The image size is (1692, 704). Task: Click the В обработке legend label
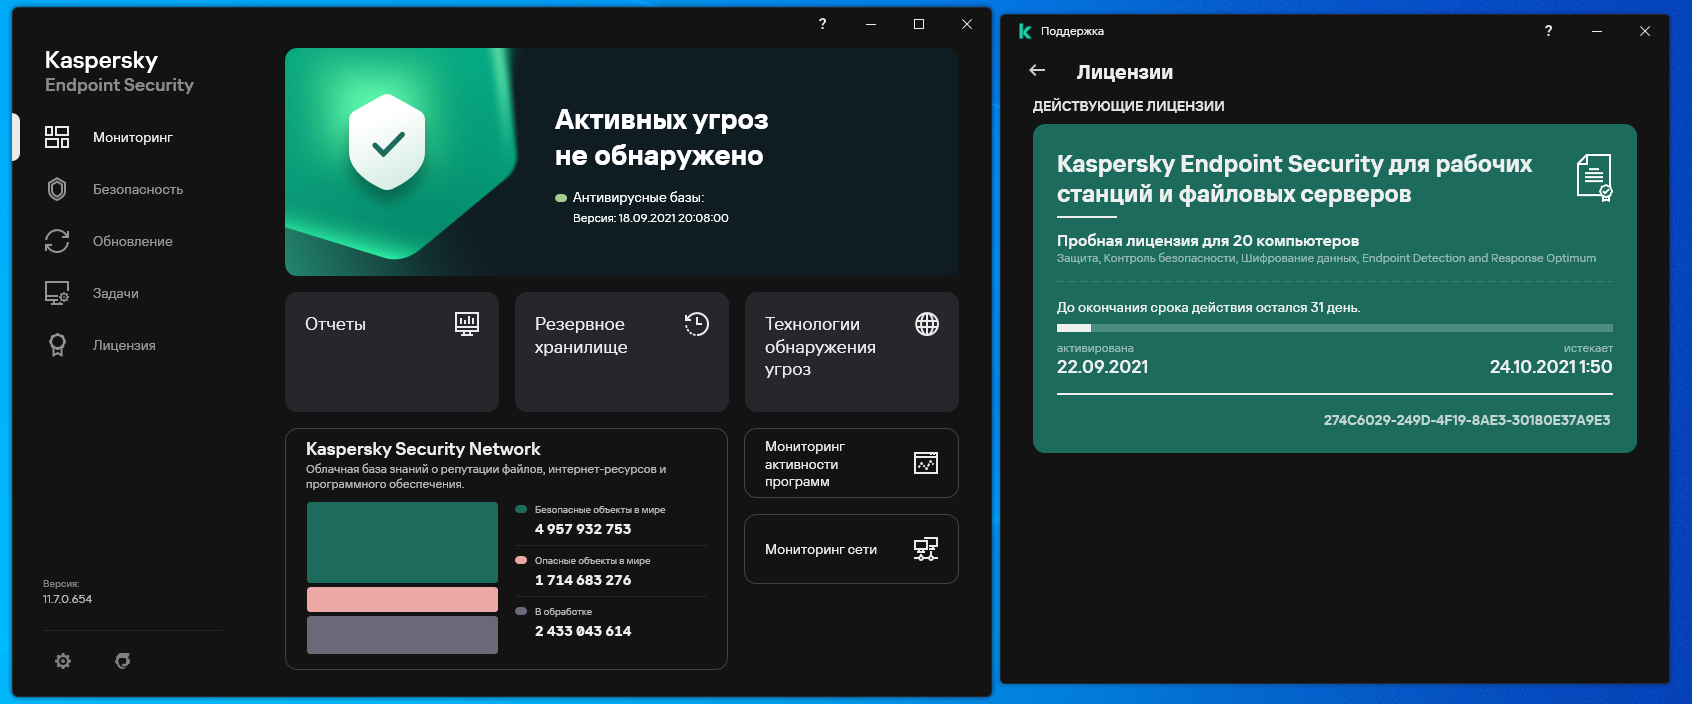(x=563, y=612)
